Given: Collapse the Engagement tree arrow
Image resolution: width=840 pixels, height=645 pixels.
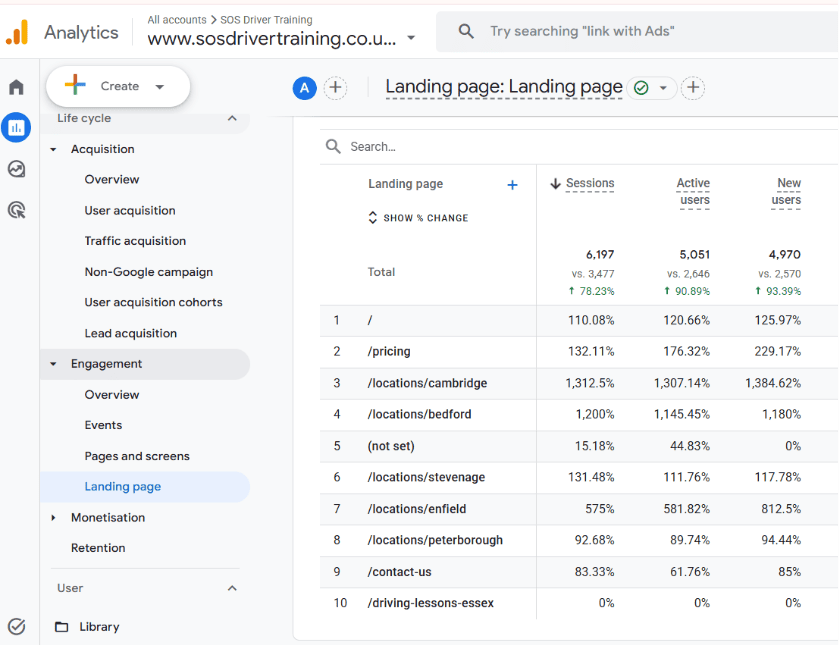Looking at the screenshot, I should click(x=53, y=364).
